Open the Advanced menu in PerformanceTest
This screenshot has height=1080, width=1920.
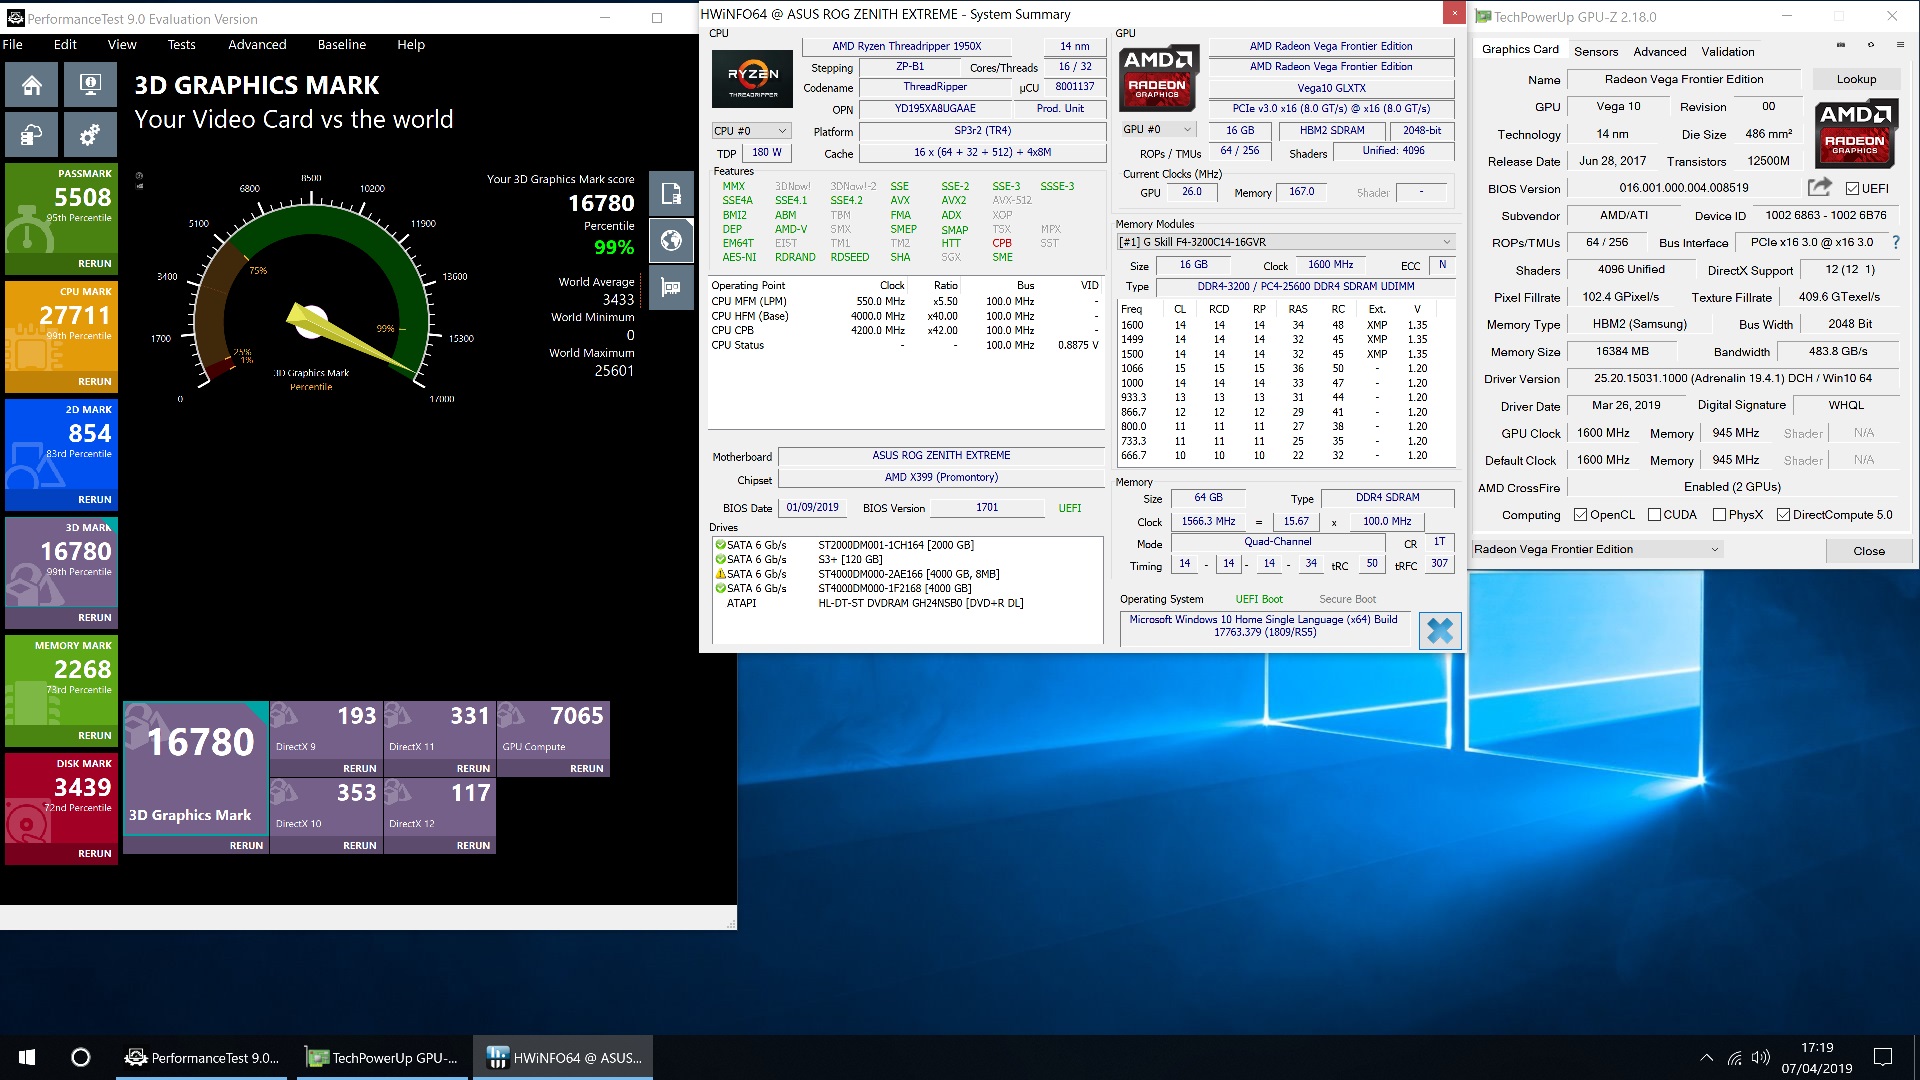pos(257,44)
